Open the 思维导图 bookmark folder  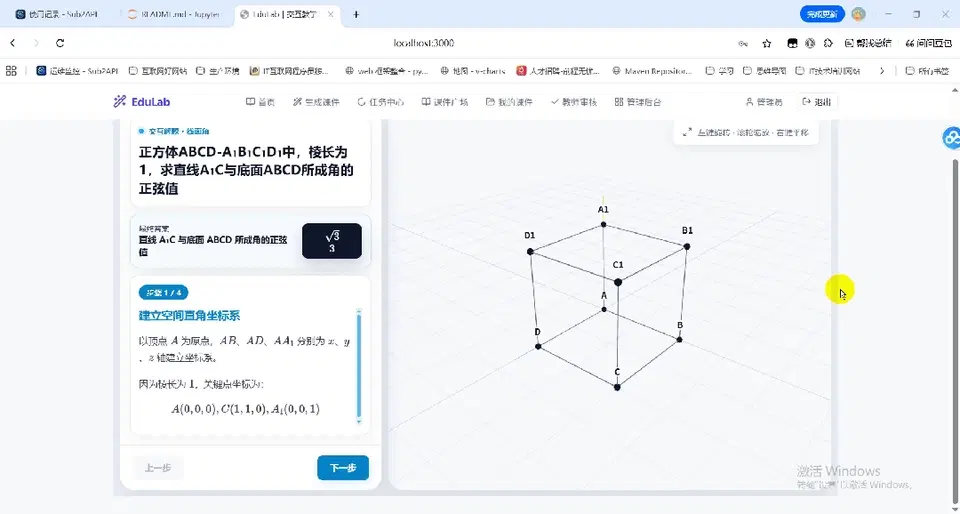[x=764, y=71]
